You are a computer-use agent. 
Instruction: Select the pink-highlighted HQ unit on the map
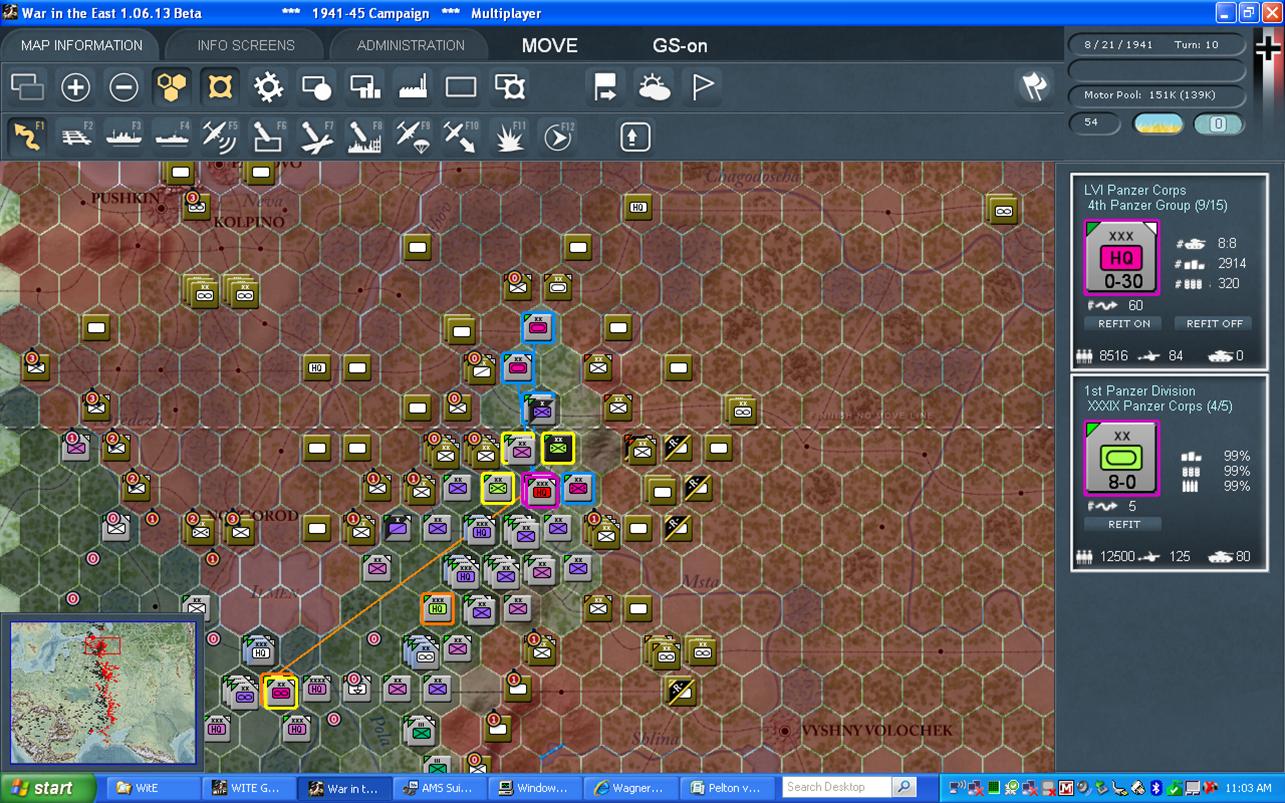coord(541,490)
